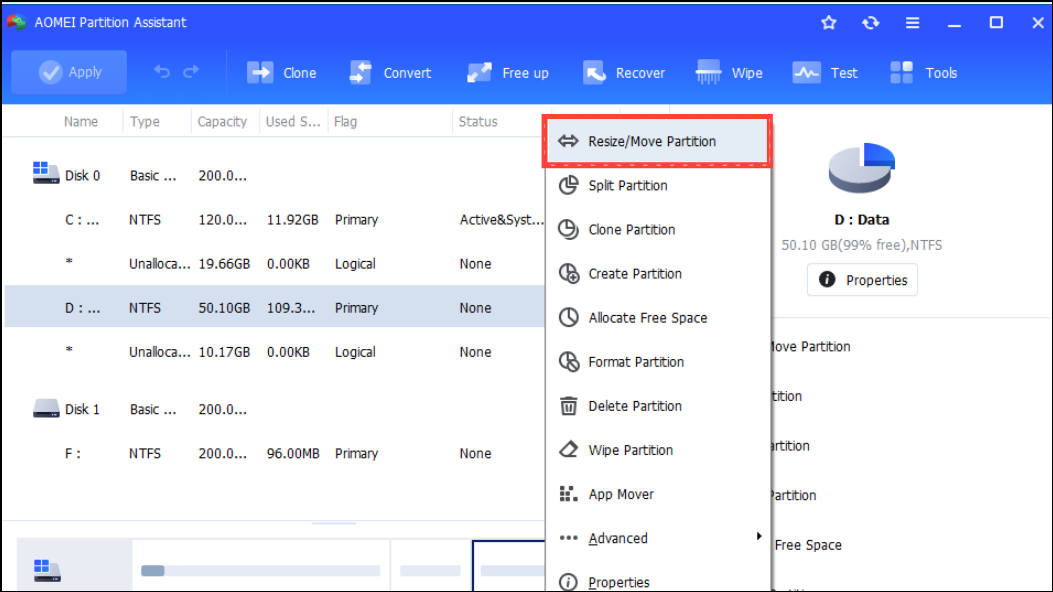Open the Clone toolbar option

(x=281, y=72)
